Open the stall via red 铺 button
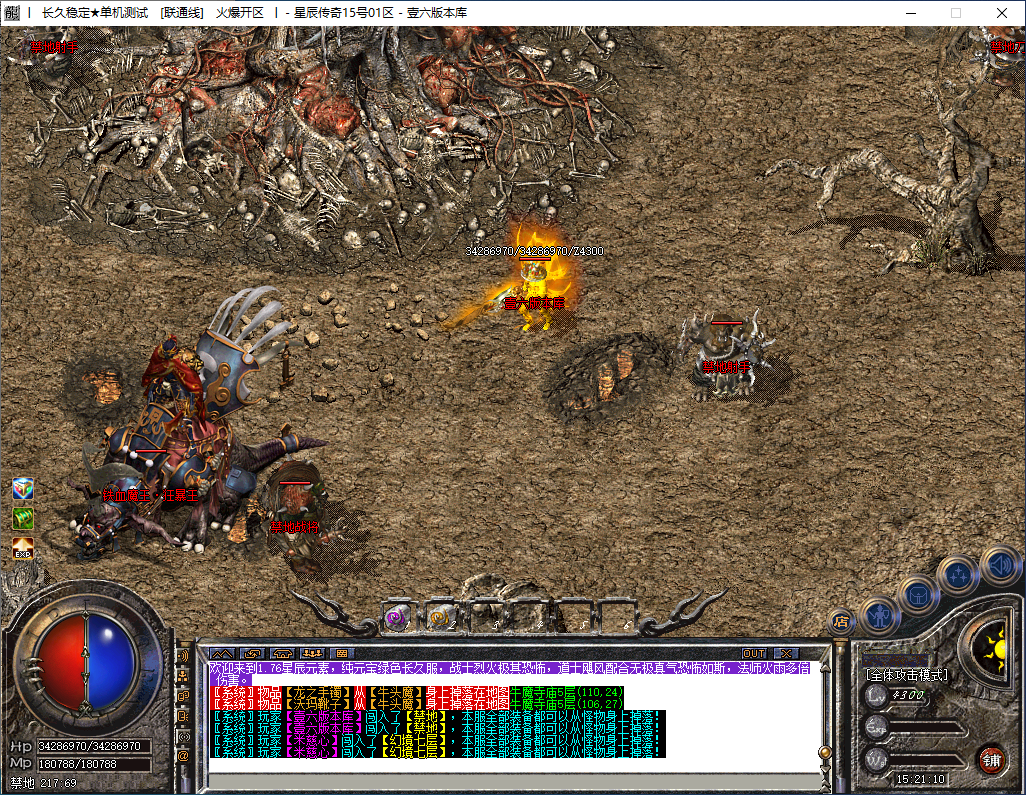Image resolution: width=1026 pixels, height=795 pixels. (991, 760)
